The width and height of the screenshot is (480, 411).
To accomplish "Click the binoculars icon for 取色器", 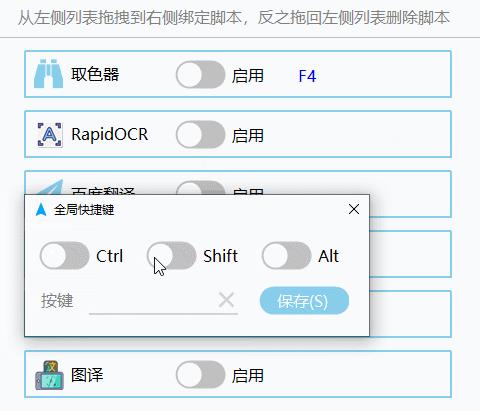I will (49, 74).
